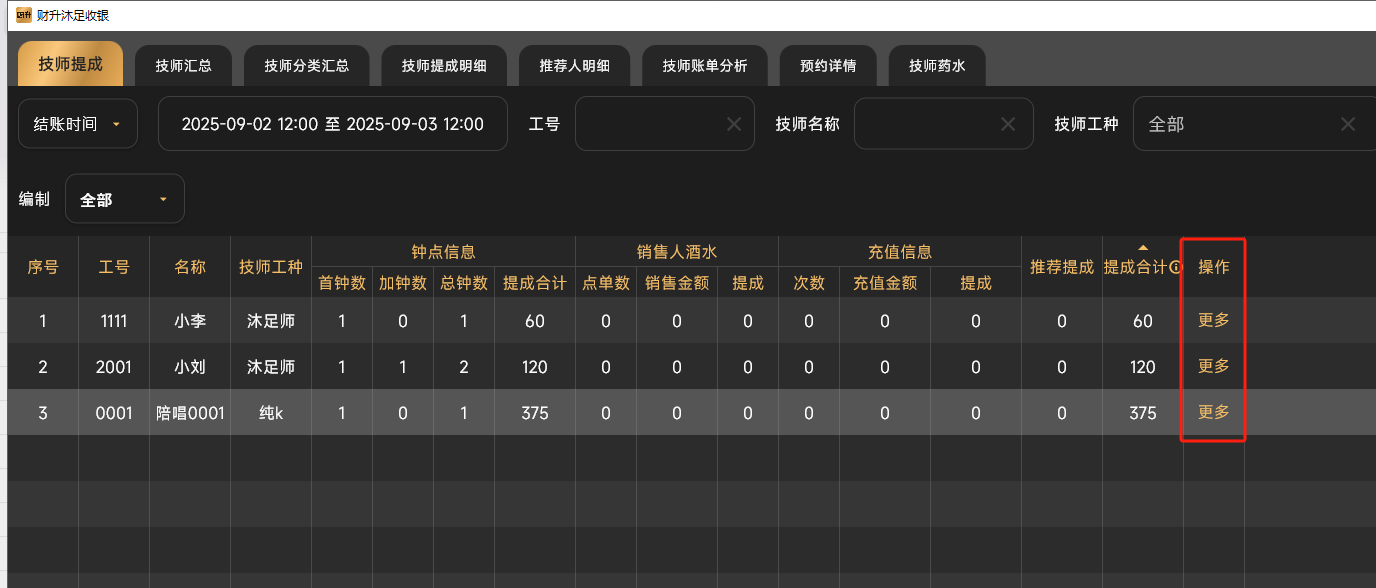Select the cell with 工号 2001

pyautogui.click(x=114, y=367)
